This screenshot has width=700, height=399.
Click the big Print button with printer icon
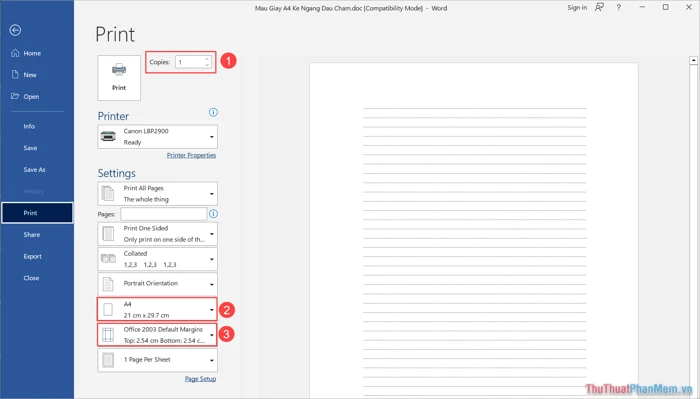[119, 78]
